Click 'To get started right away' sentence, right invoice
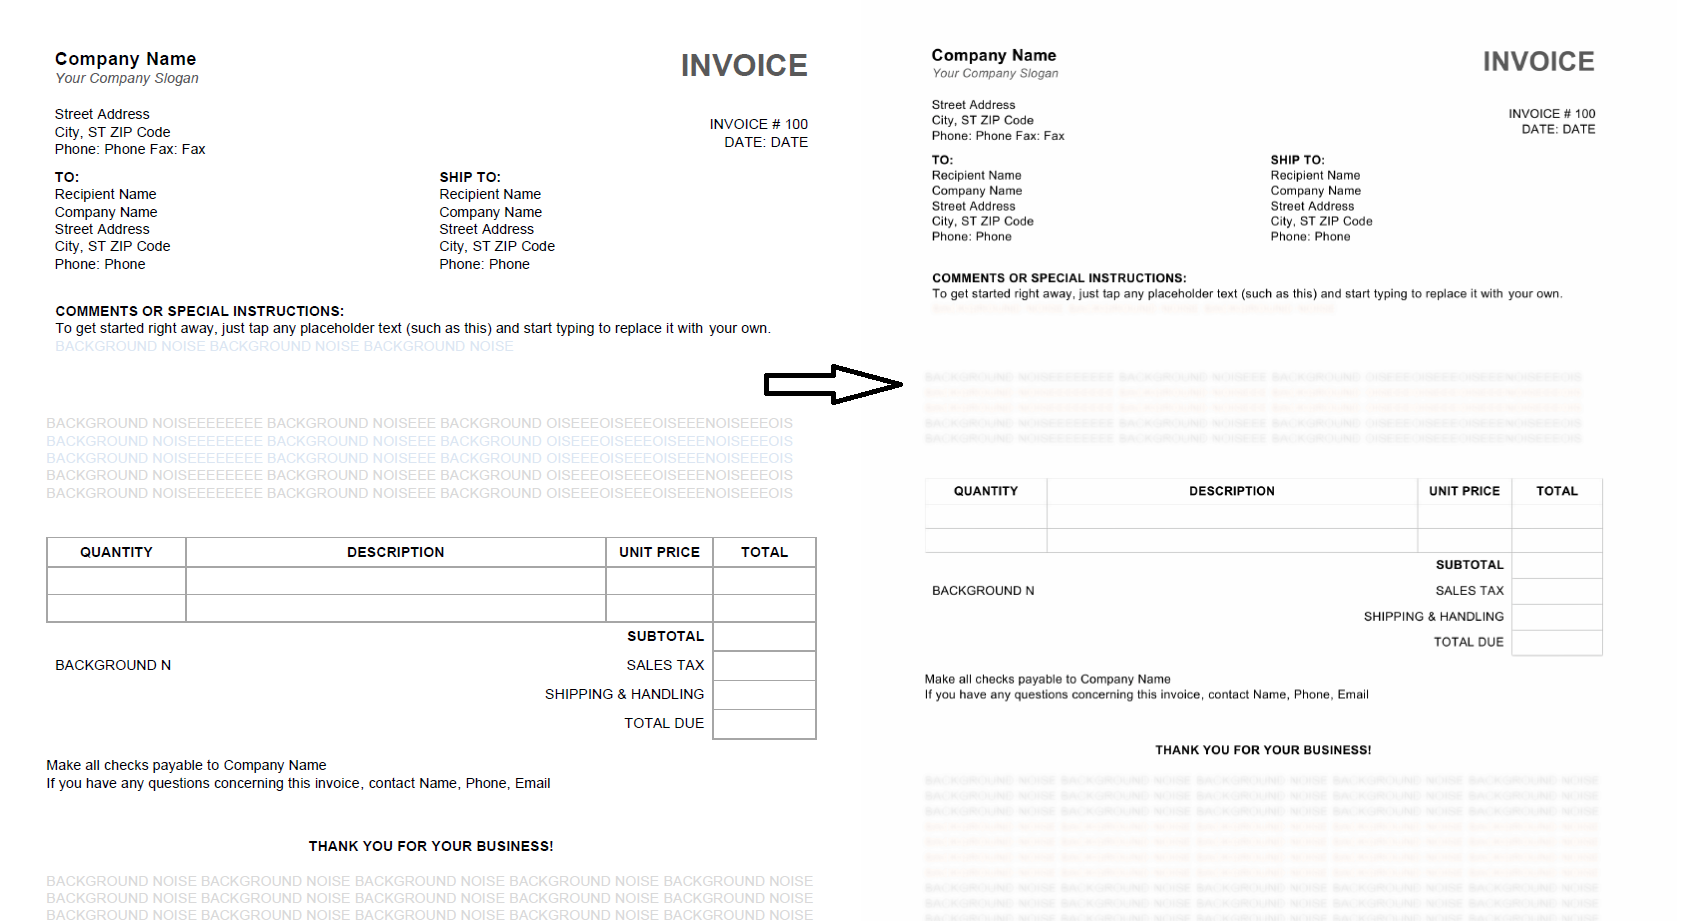1698x921 pixels. pyautogui.click(x=1247, y=294)
